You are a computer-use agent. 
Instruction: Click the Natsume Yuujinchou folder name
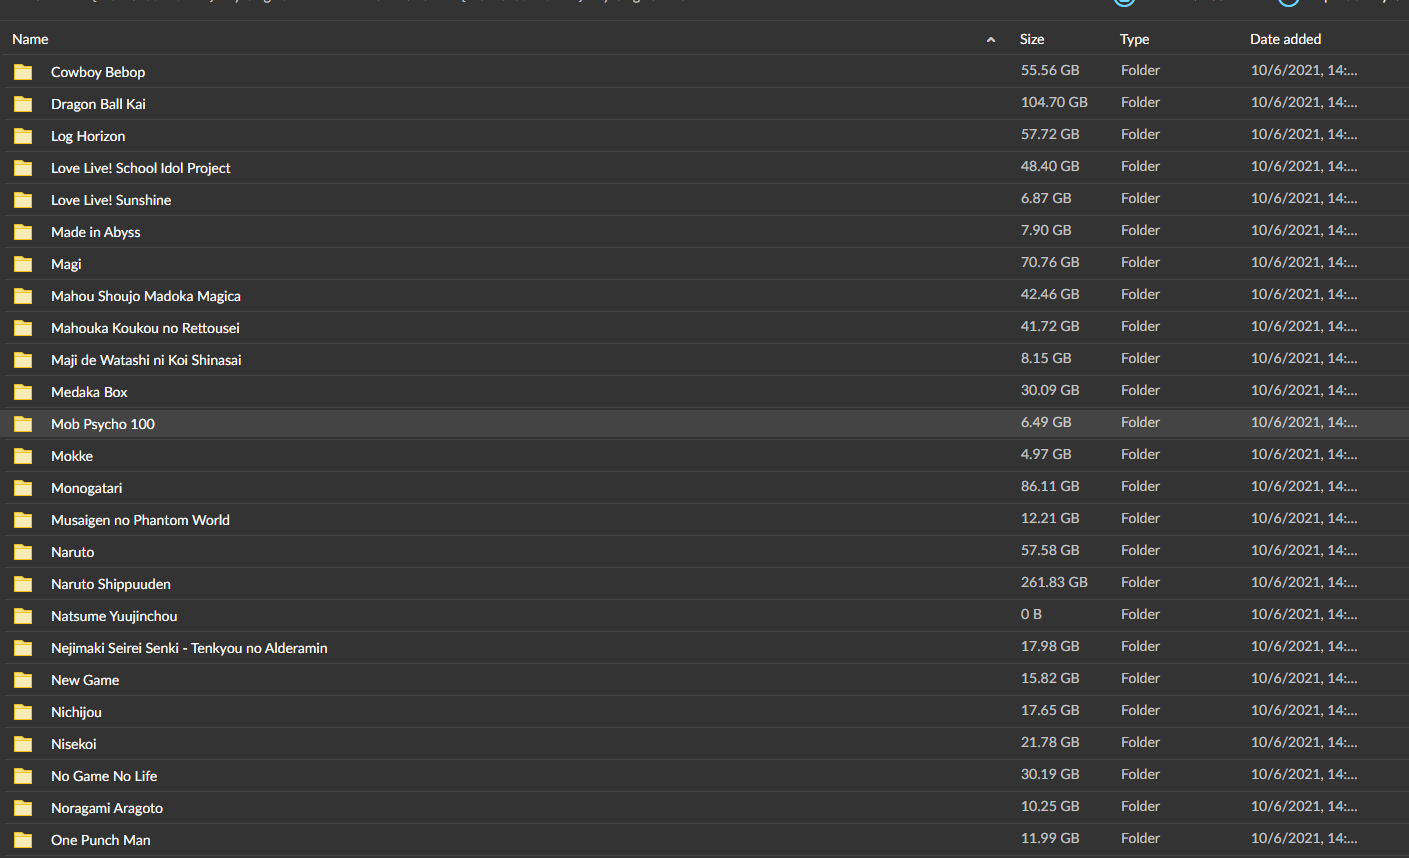tap(114, 616)
